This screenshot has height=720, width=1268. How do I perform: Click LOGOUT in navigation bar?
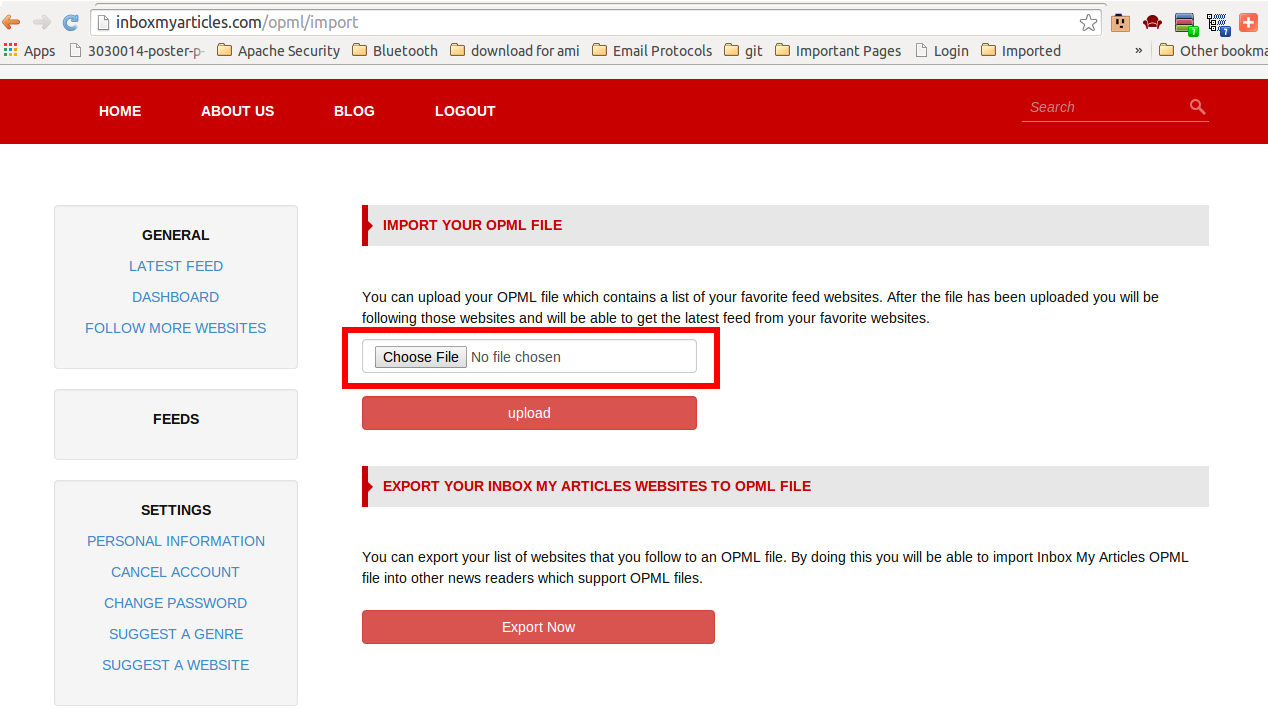click(465, 111)
